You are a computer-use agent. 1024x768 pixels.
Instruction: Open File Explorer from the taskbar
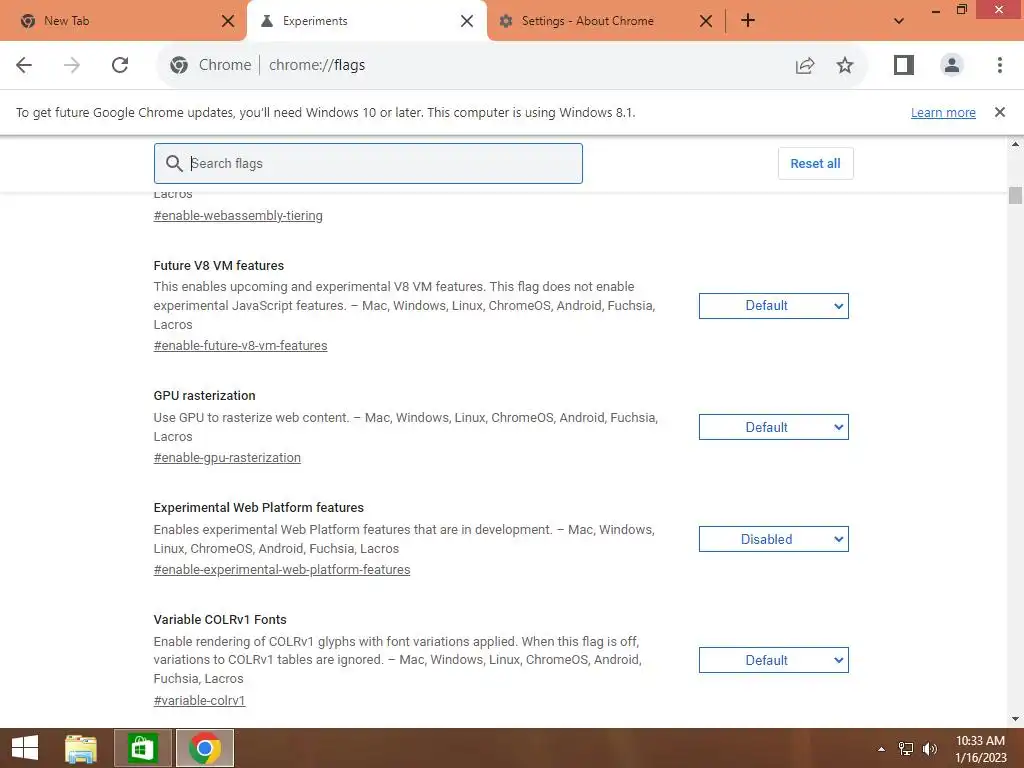81,748
